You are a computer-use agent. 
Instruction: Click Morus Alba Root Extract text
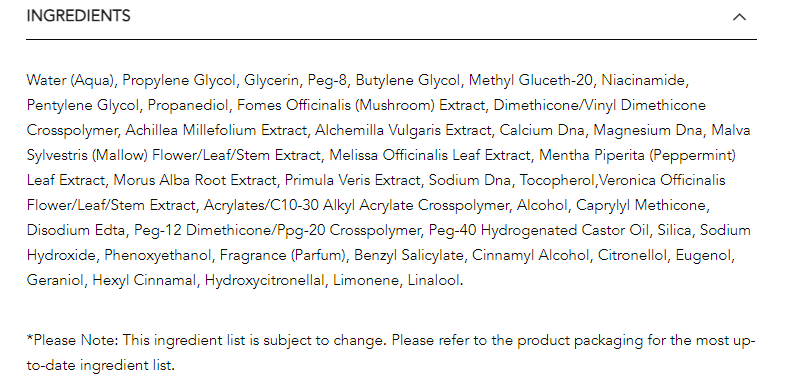tap(195, 180)
